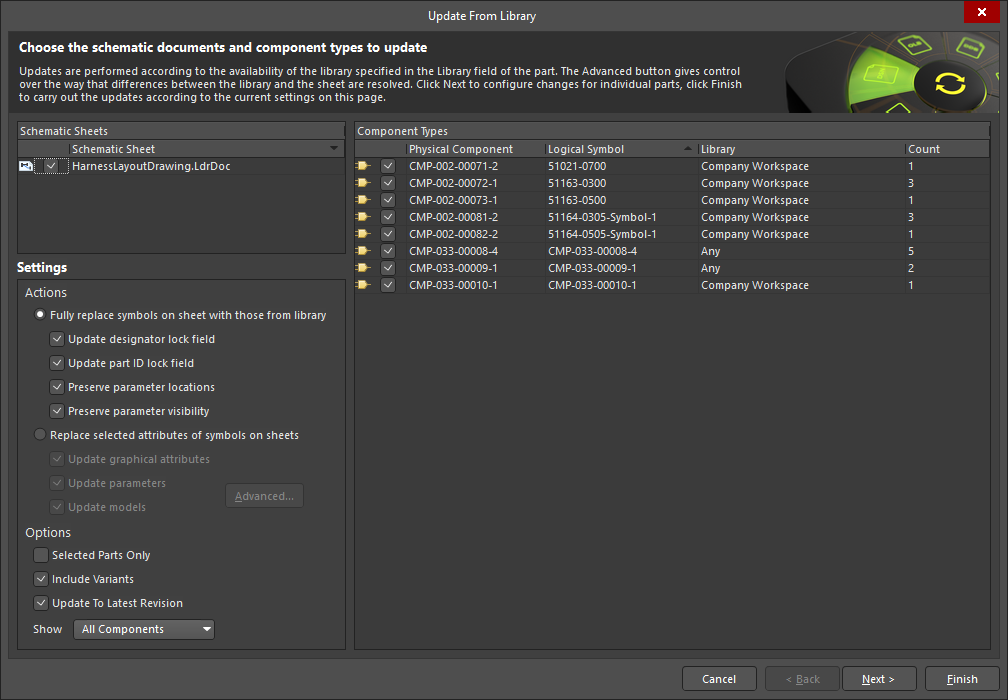Click physical component CMP-033-00009-1 text
This screenshot has height=700, width=1008.
(x=453, y=268)
